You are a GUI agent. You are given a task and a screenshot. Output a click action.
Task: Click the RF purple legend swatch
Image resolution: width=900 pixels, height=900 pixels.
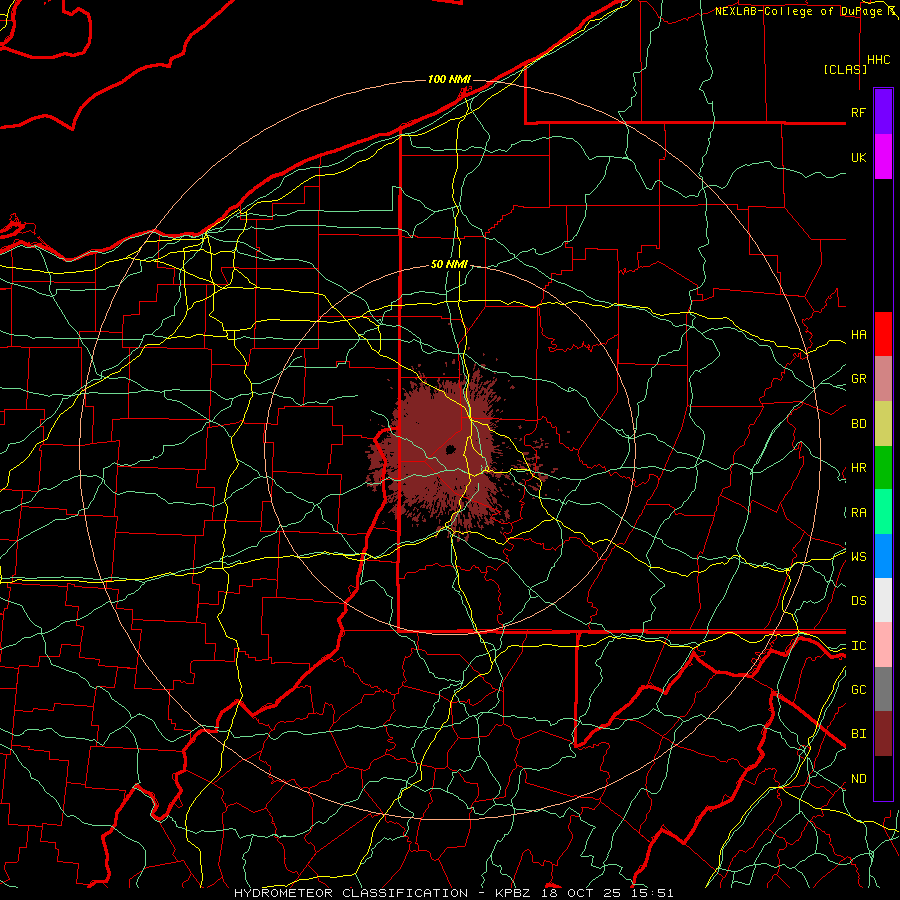(x=883, y=112)
